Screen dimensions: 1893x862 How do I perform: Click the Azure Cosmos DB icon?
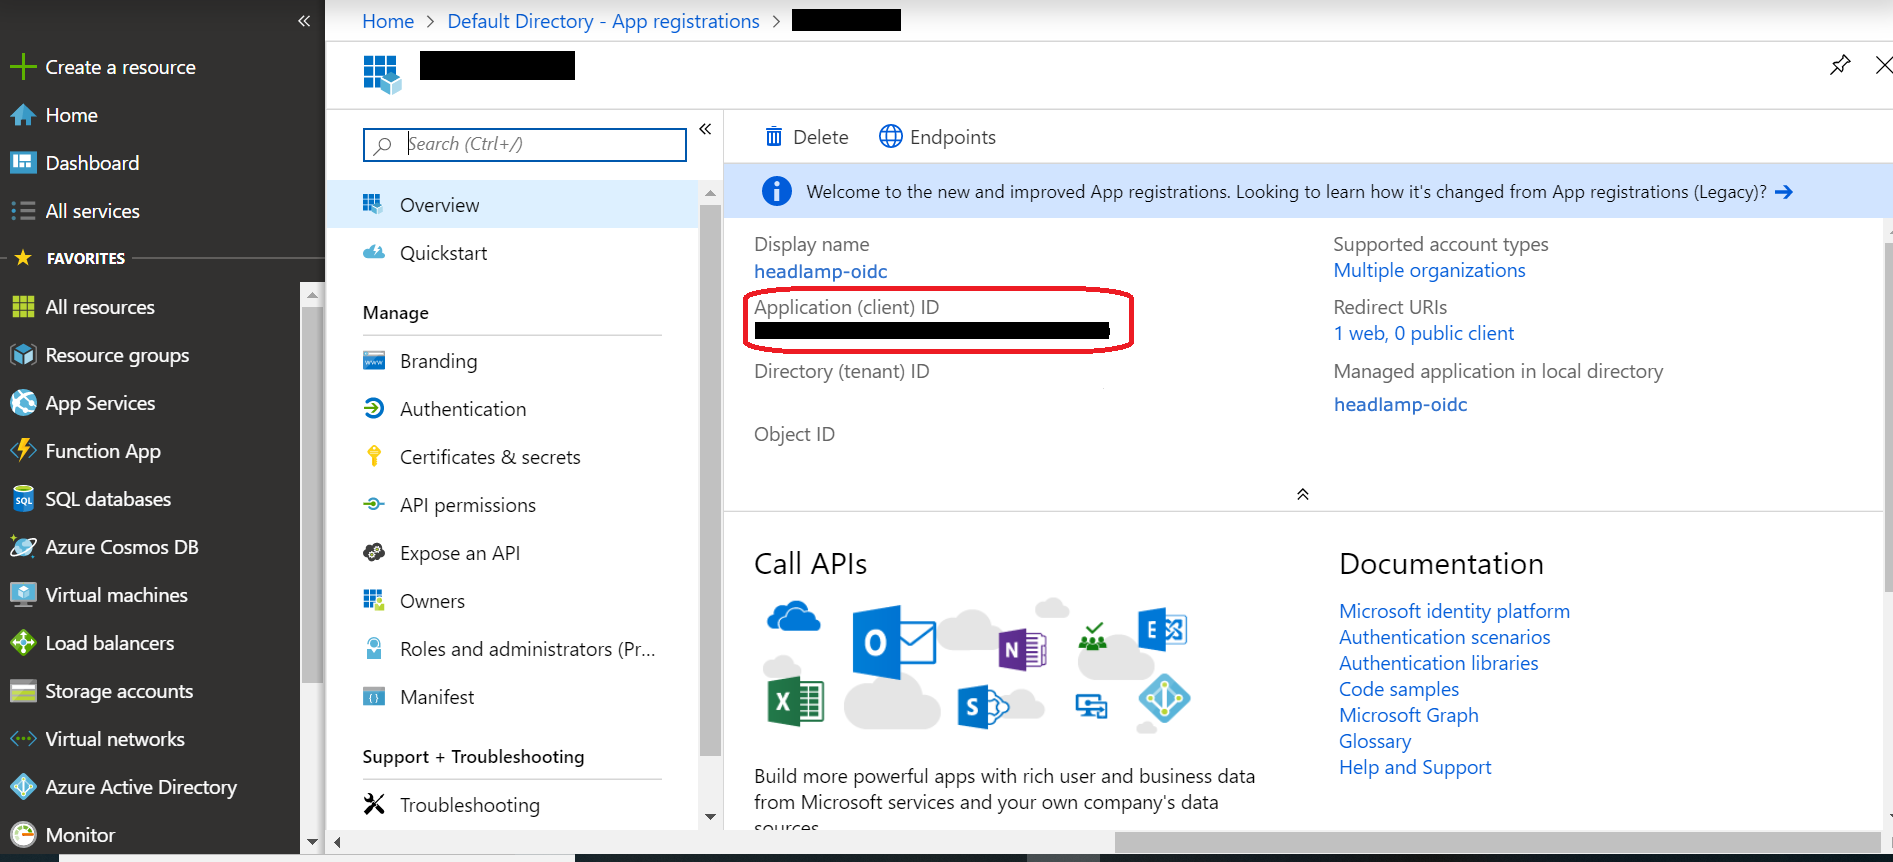click(23, 547)
